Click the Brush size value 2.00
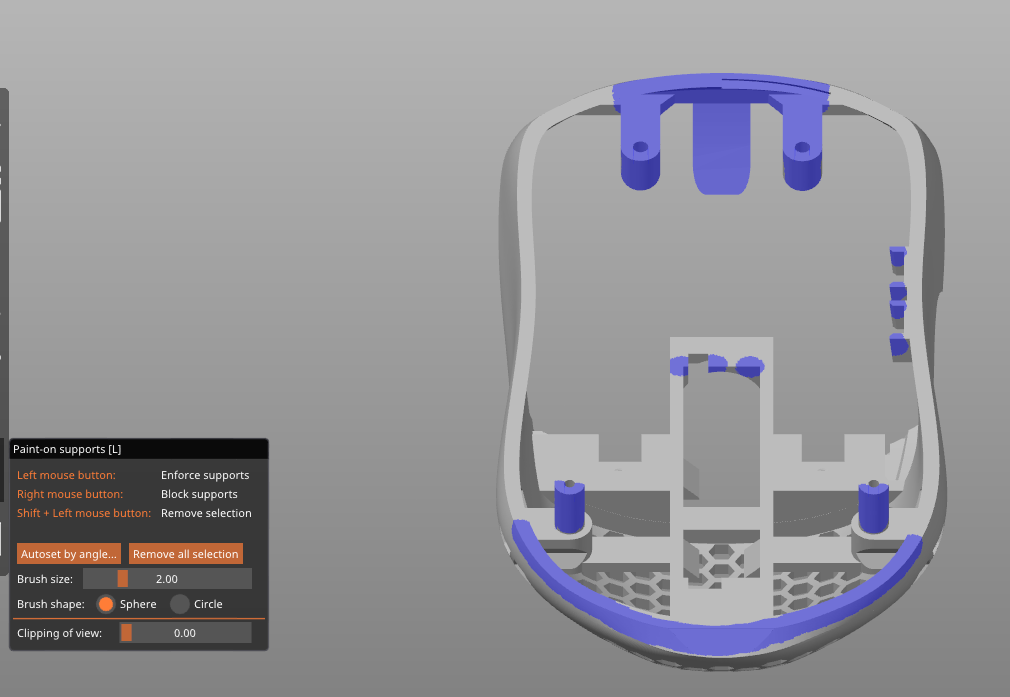 (167, 579)
